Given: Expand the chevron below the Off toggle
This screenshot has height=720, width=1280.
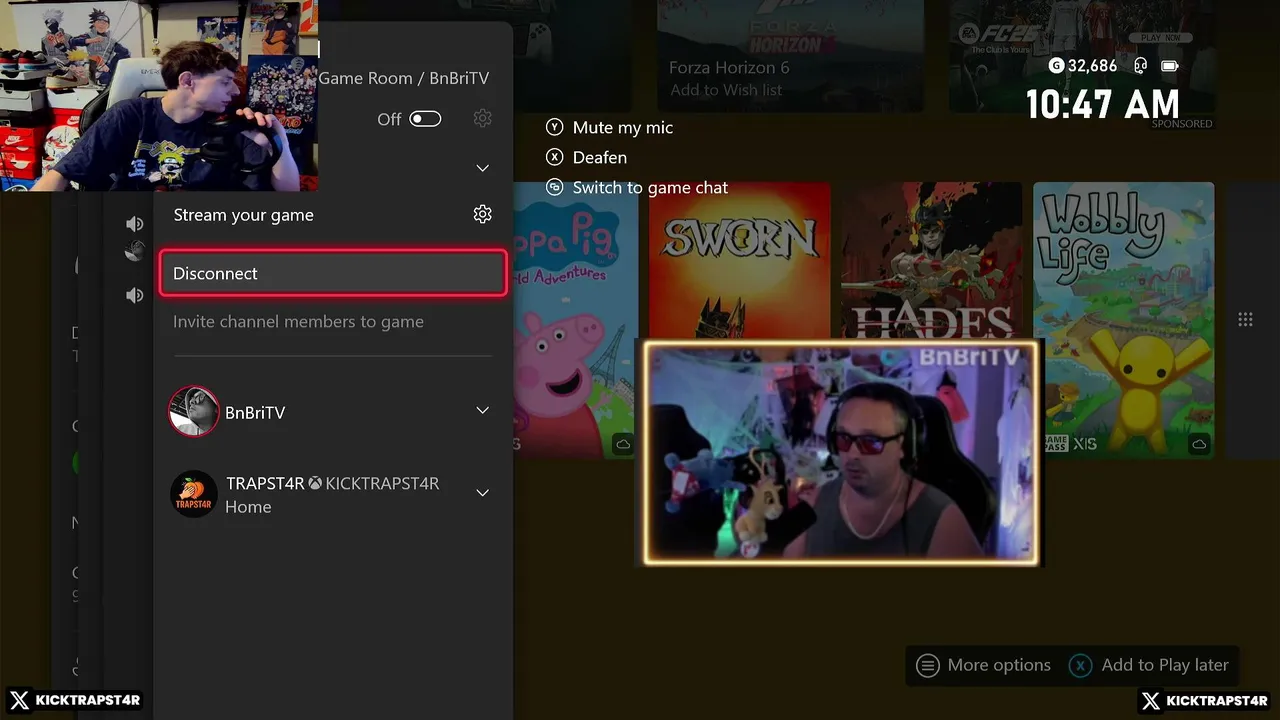Looking at the screenshot, I should click(482, 168).
